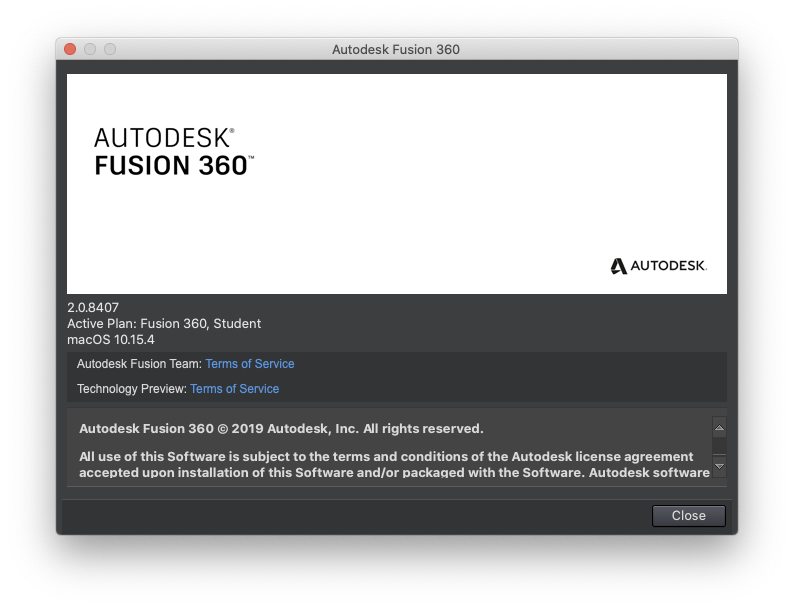Click the license paragraph beginning 'All use of this Software'
The image size is (794, 609).
pyautogui.click(x=394, y=464)
